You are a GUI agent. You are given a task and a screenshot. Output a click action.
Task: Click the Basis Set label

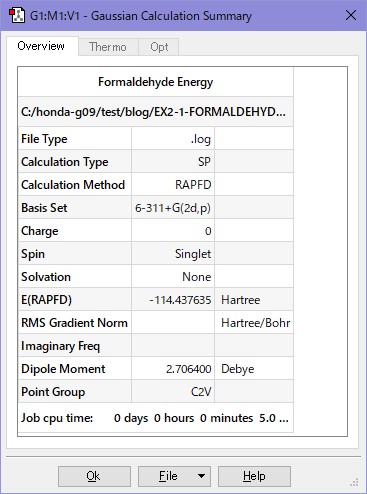(44, 208)
